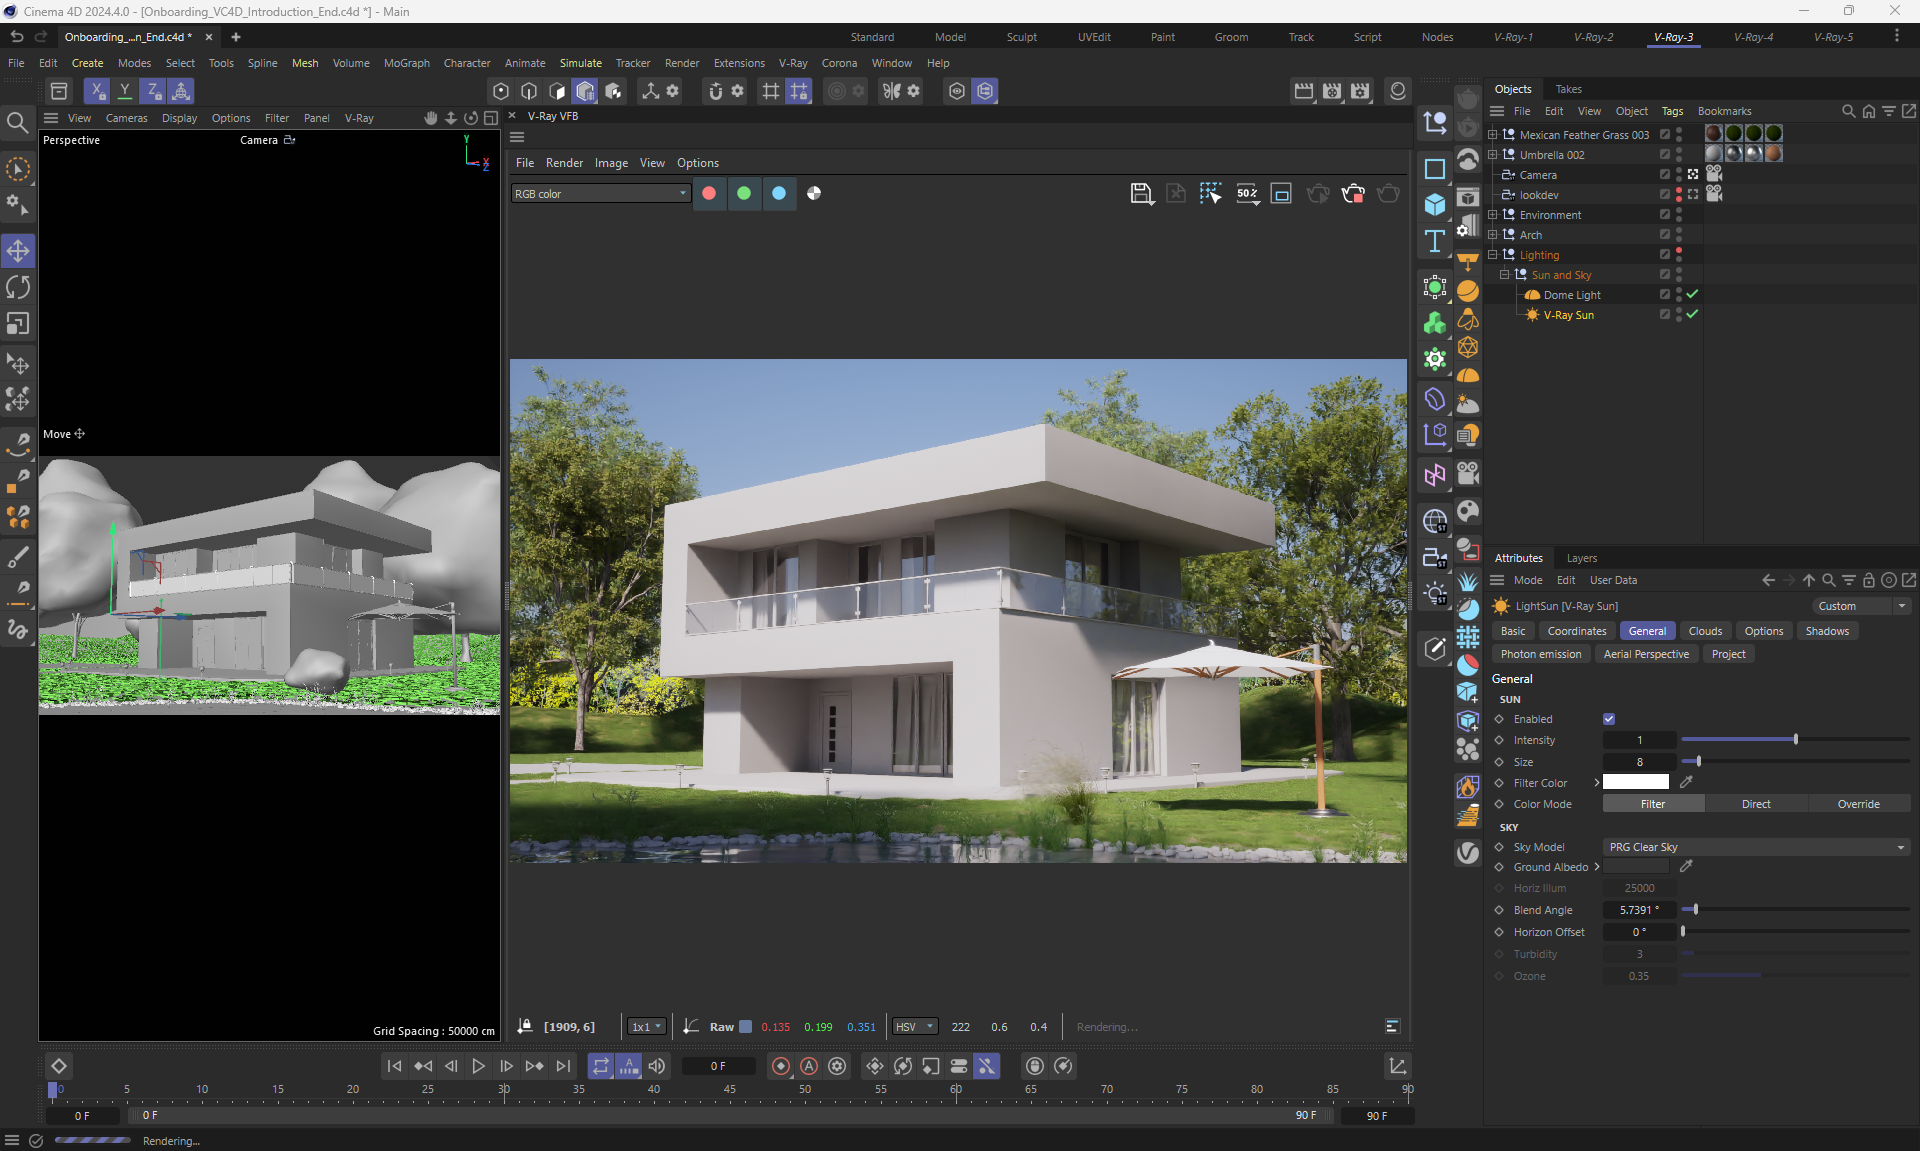Select the Rotate tool in left toolbar

click(18, 288)
